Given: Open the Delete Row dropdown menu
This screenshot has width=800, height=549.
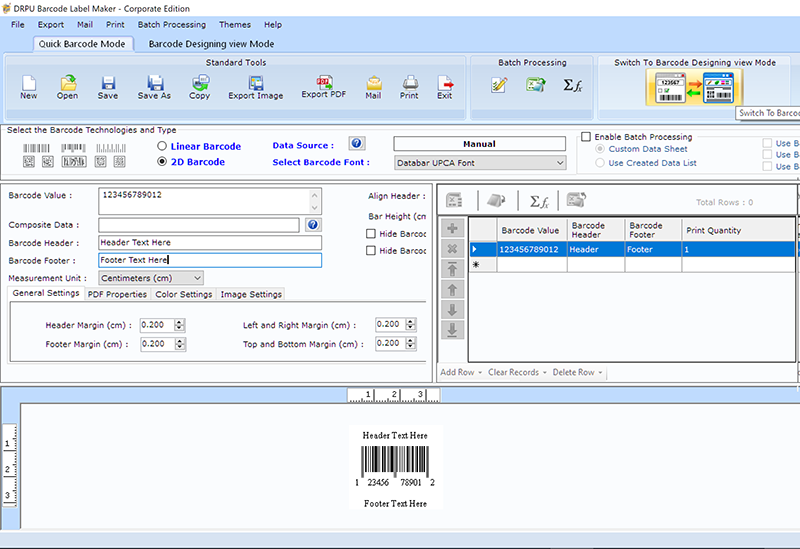Looking at the screenshot, I should [577, 372].
